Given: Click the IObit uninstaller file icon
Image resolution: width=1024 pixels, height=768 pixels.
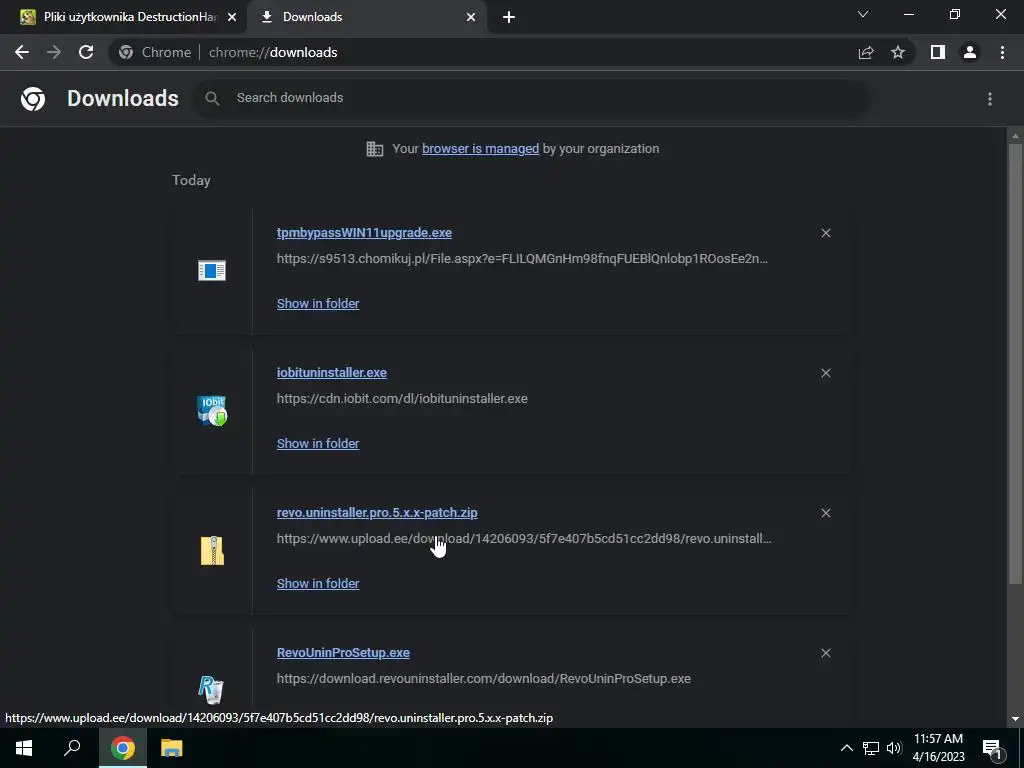Looking at the screenshot, I should [212, 411].
